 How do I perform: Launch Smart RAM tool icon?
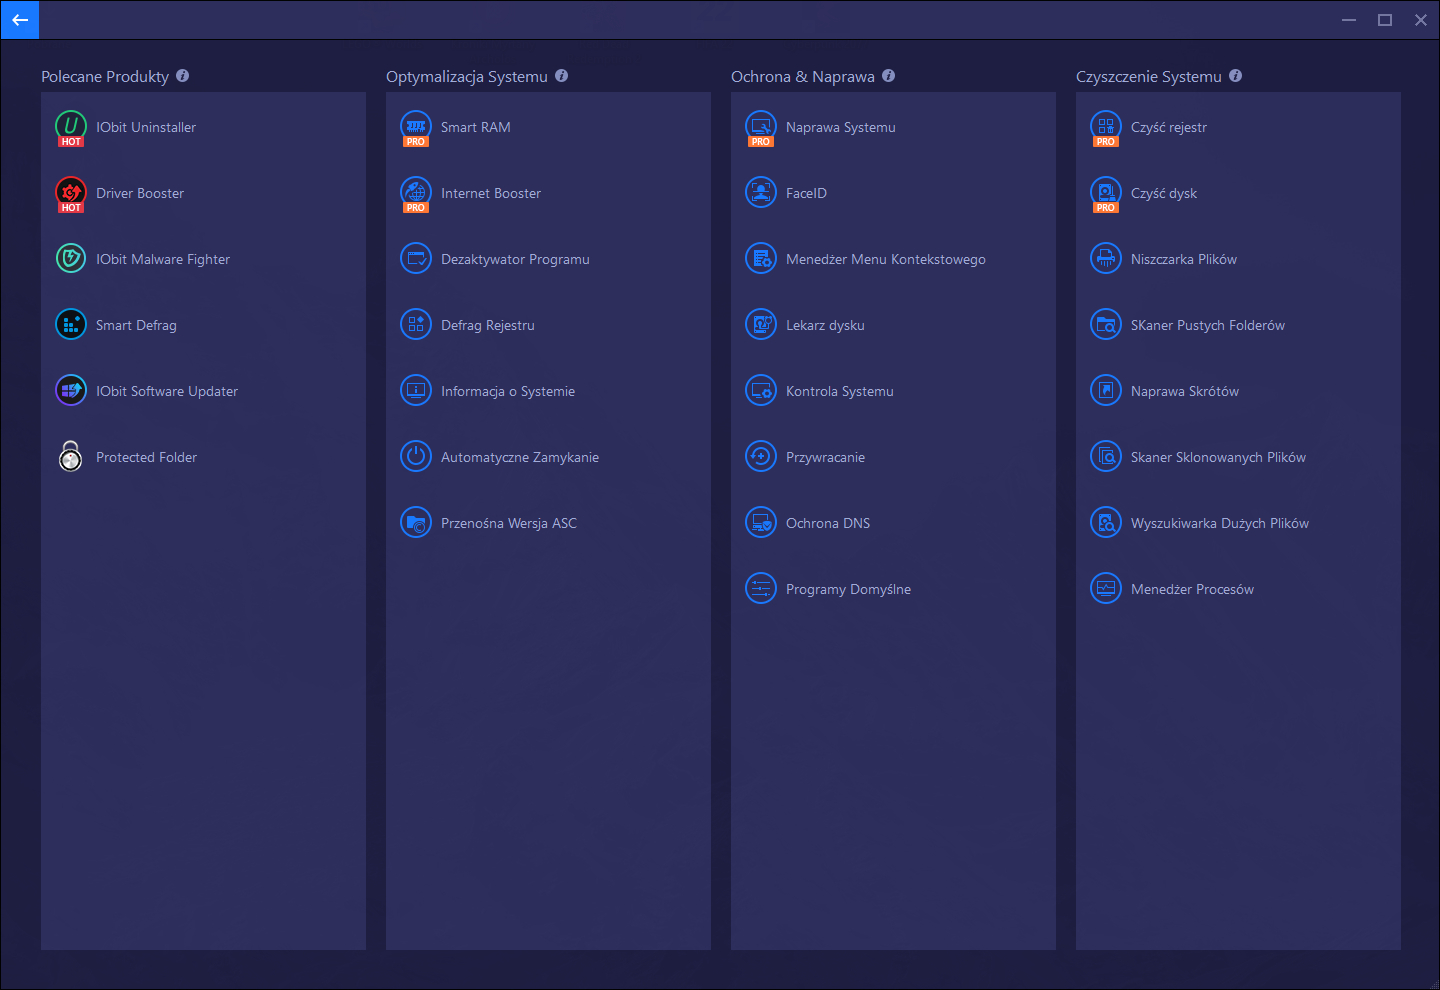click(416, 126)
